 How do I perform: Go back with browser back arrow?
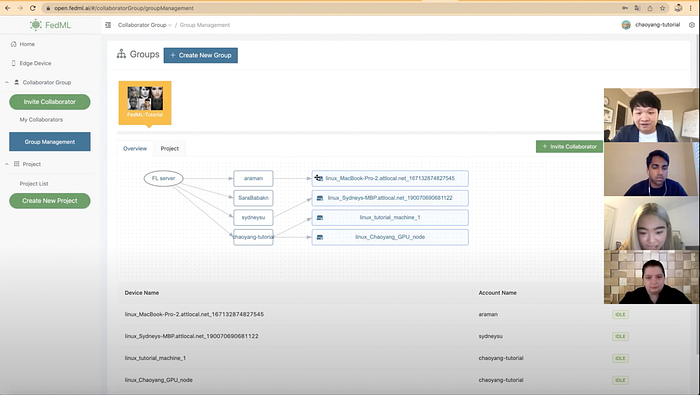point(8,8)
